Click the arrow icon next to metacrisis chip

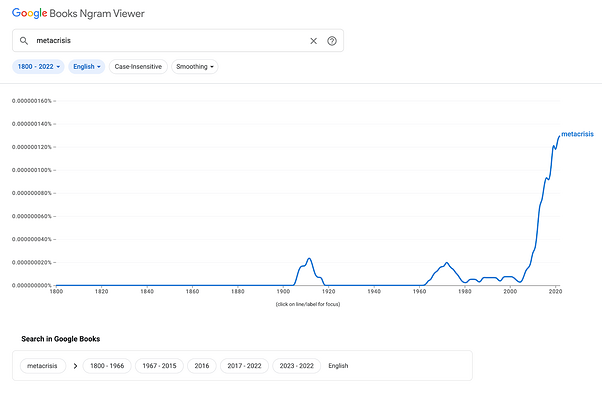click(x=76, y=366)
